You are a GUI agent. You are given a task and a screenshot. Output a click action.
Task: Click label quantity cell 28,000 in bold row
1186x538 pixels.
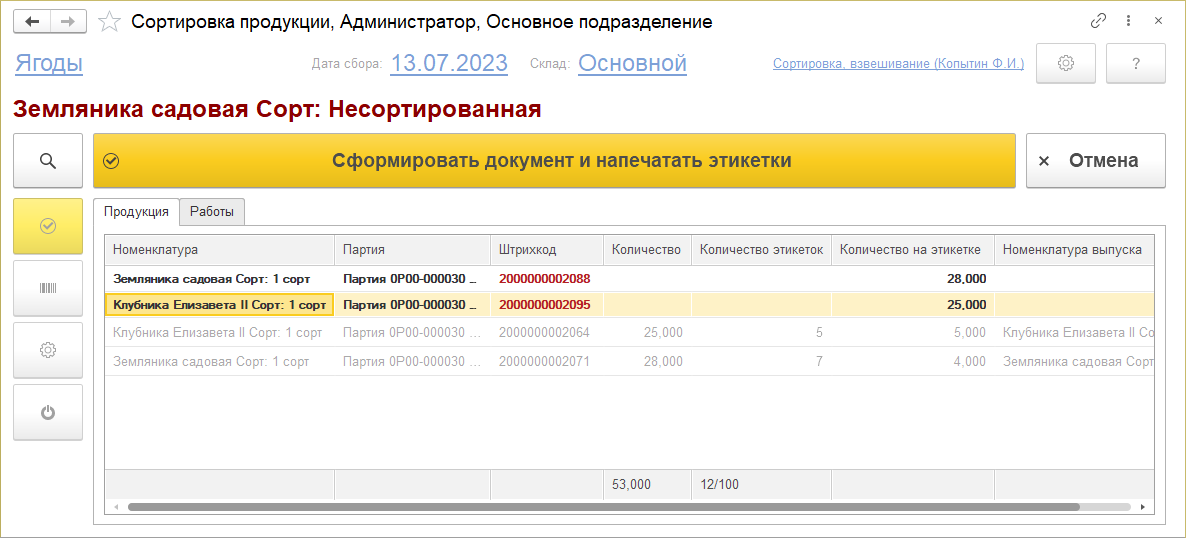click(913, 278)
